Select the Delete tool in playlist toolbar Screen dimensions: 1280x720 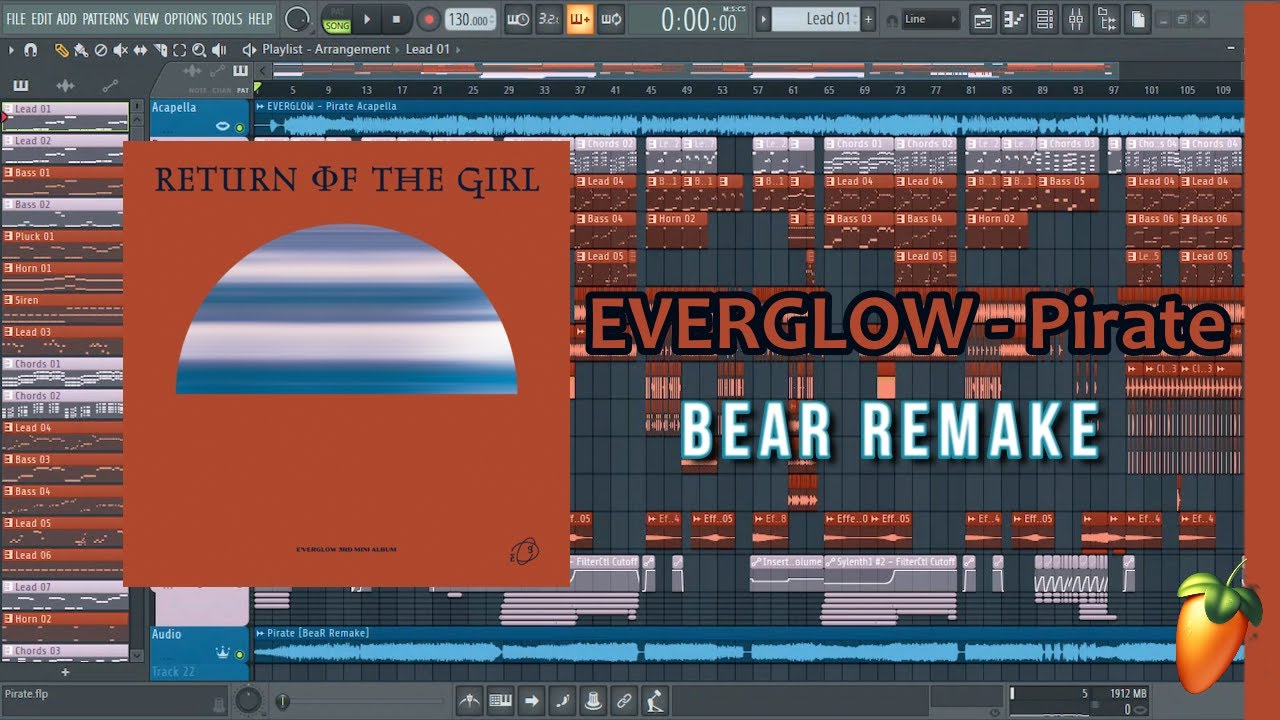(x=100, y=49)
